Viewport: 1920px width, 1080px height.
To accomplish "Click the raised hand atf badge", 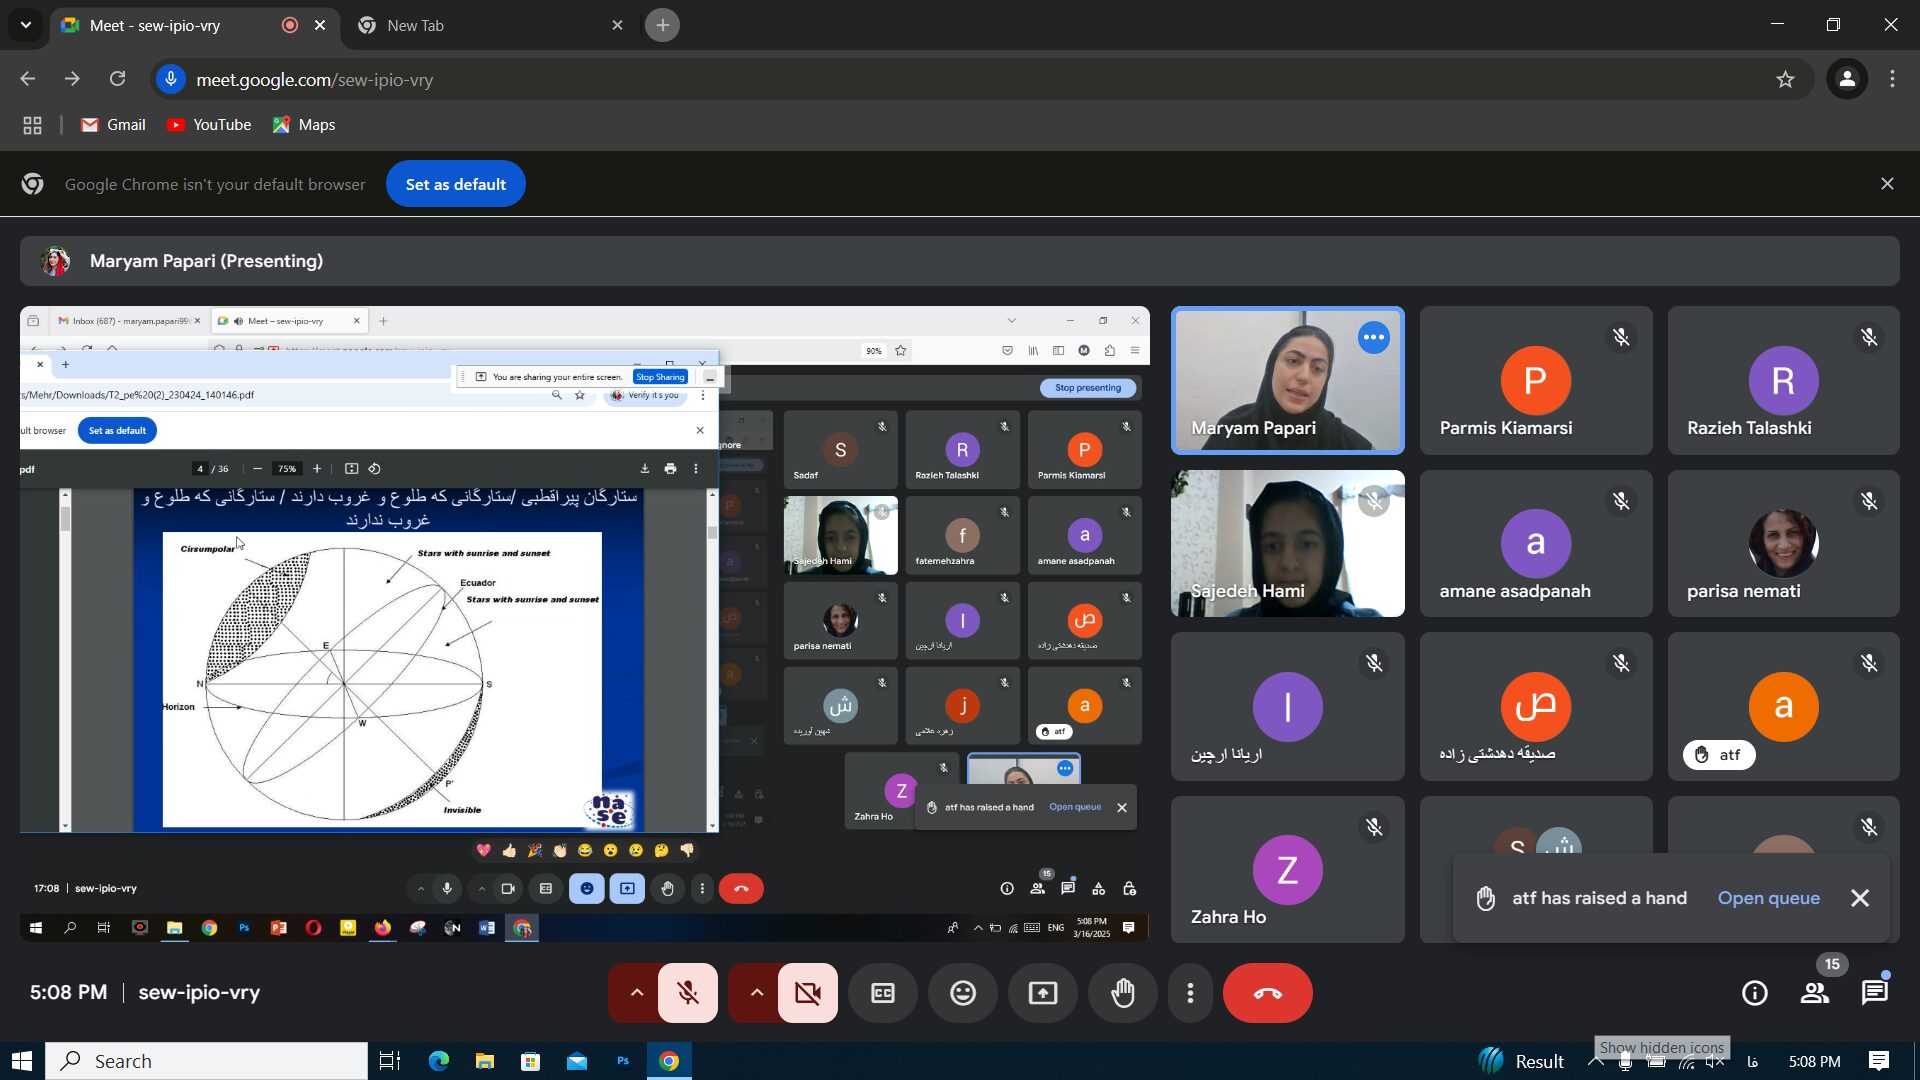I will tap(1719, 755).
